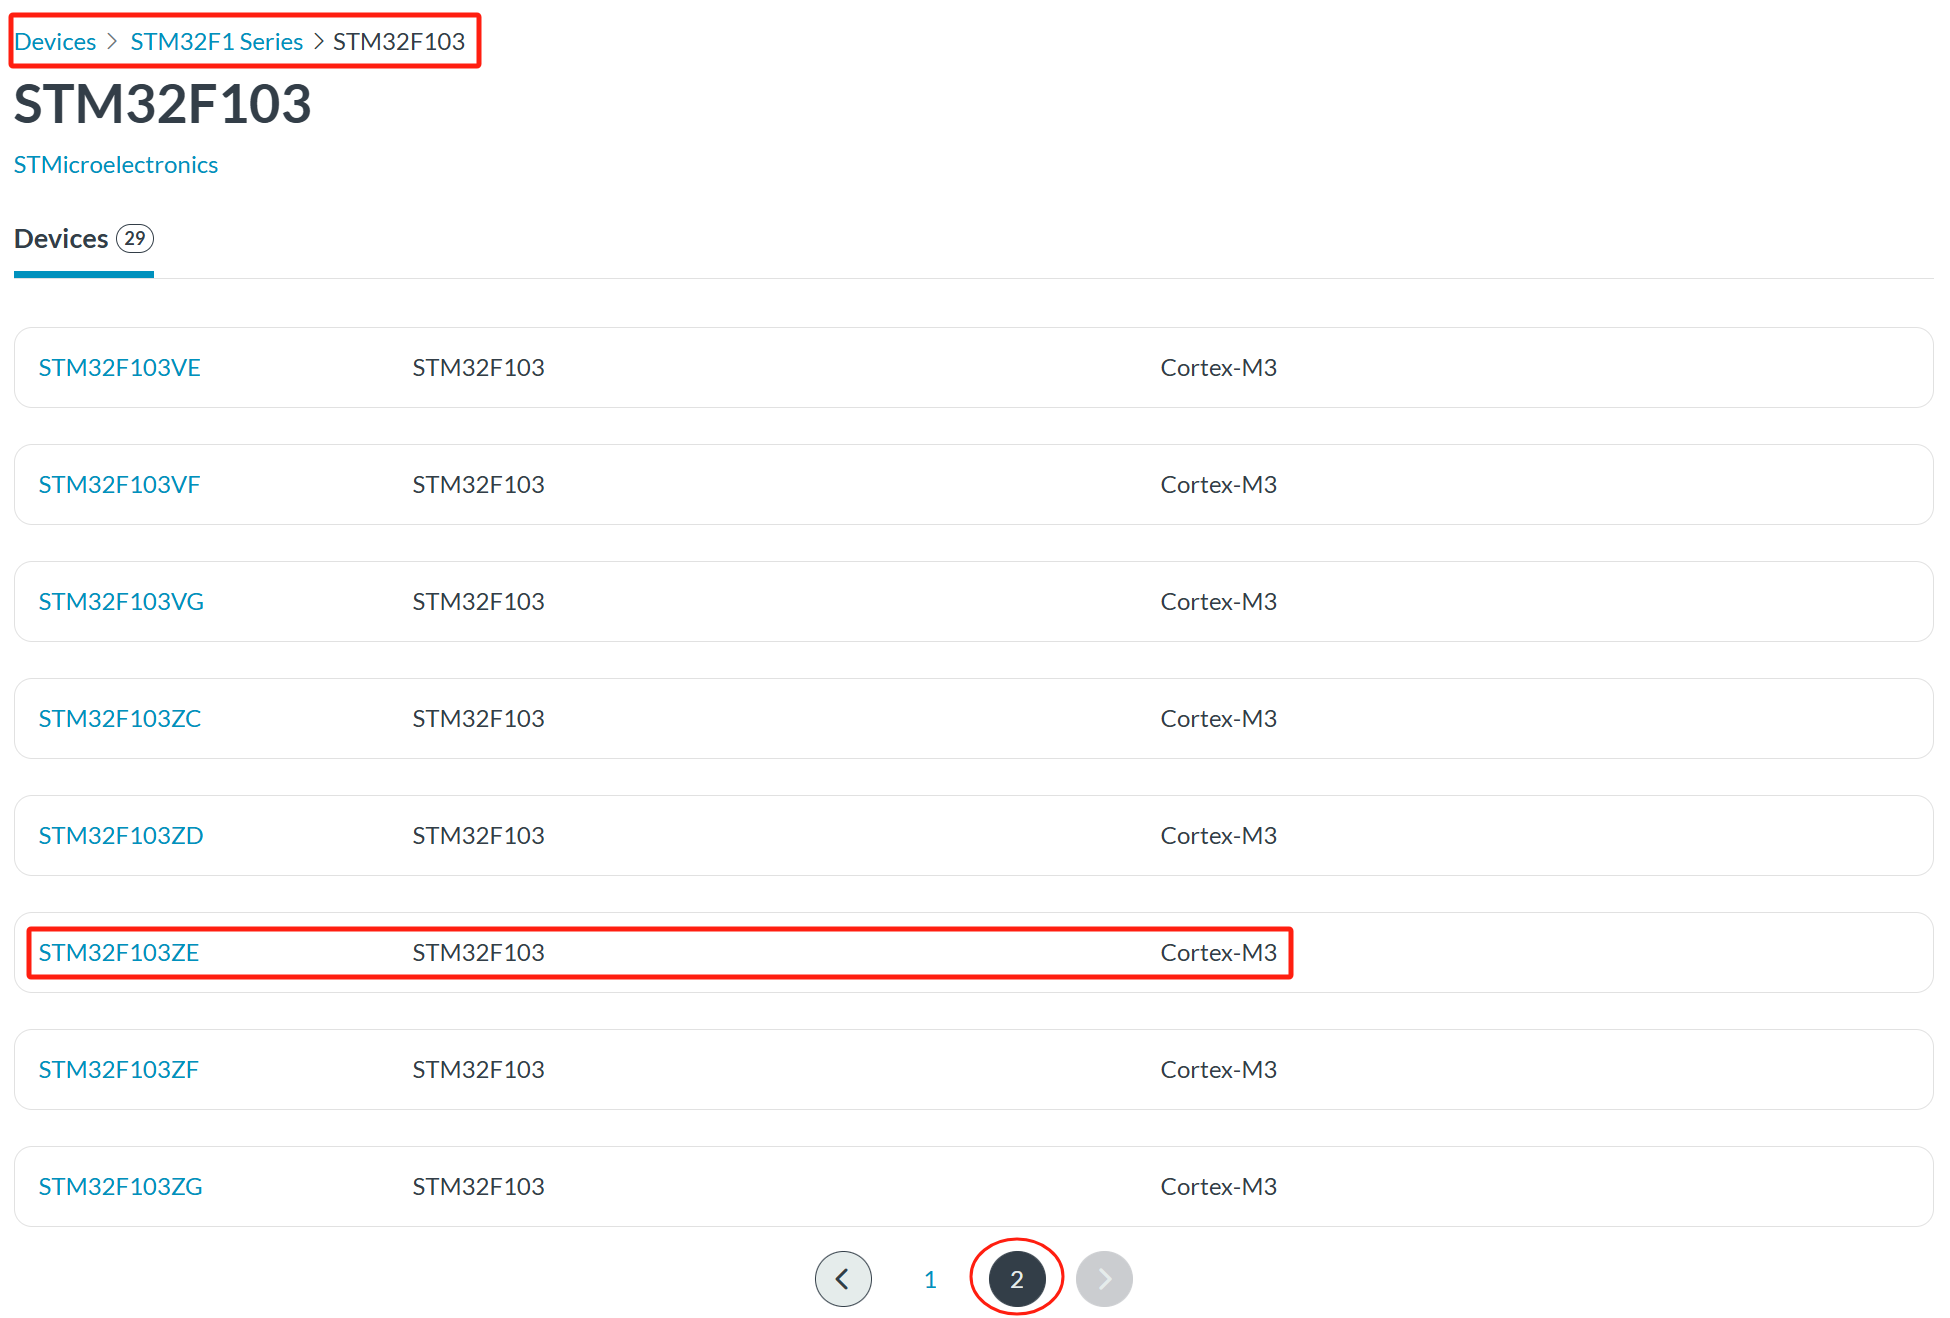Screen dimensions: 1950x1318
Task: Open the STM32F103ZG device
Action: point(120,1187)
